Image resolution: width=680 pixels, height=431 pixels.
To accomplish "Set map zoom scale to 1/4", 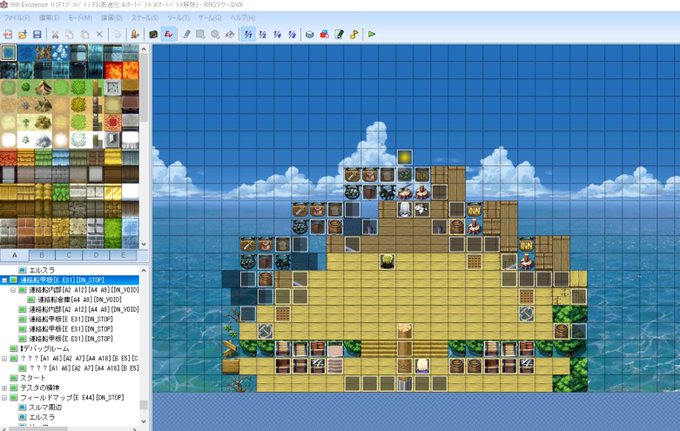I will pos(278,34).
